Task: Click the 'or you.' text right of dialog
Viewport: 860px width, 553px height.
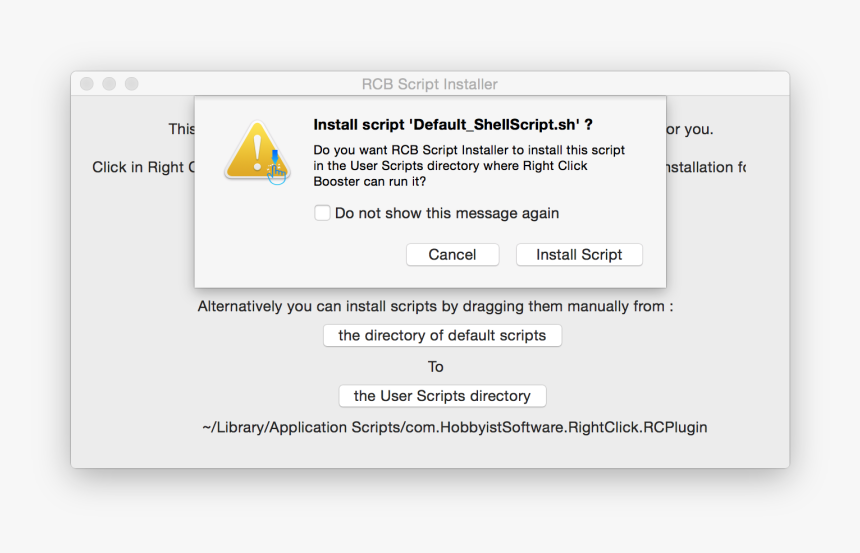Action: 689,129
